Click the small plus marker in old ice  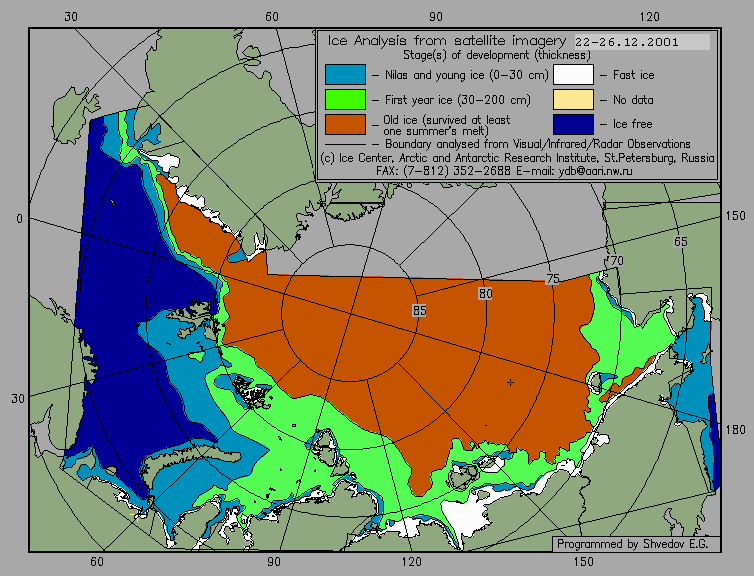[510, 382]
